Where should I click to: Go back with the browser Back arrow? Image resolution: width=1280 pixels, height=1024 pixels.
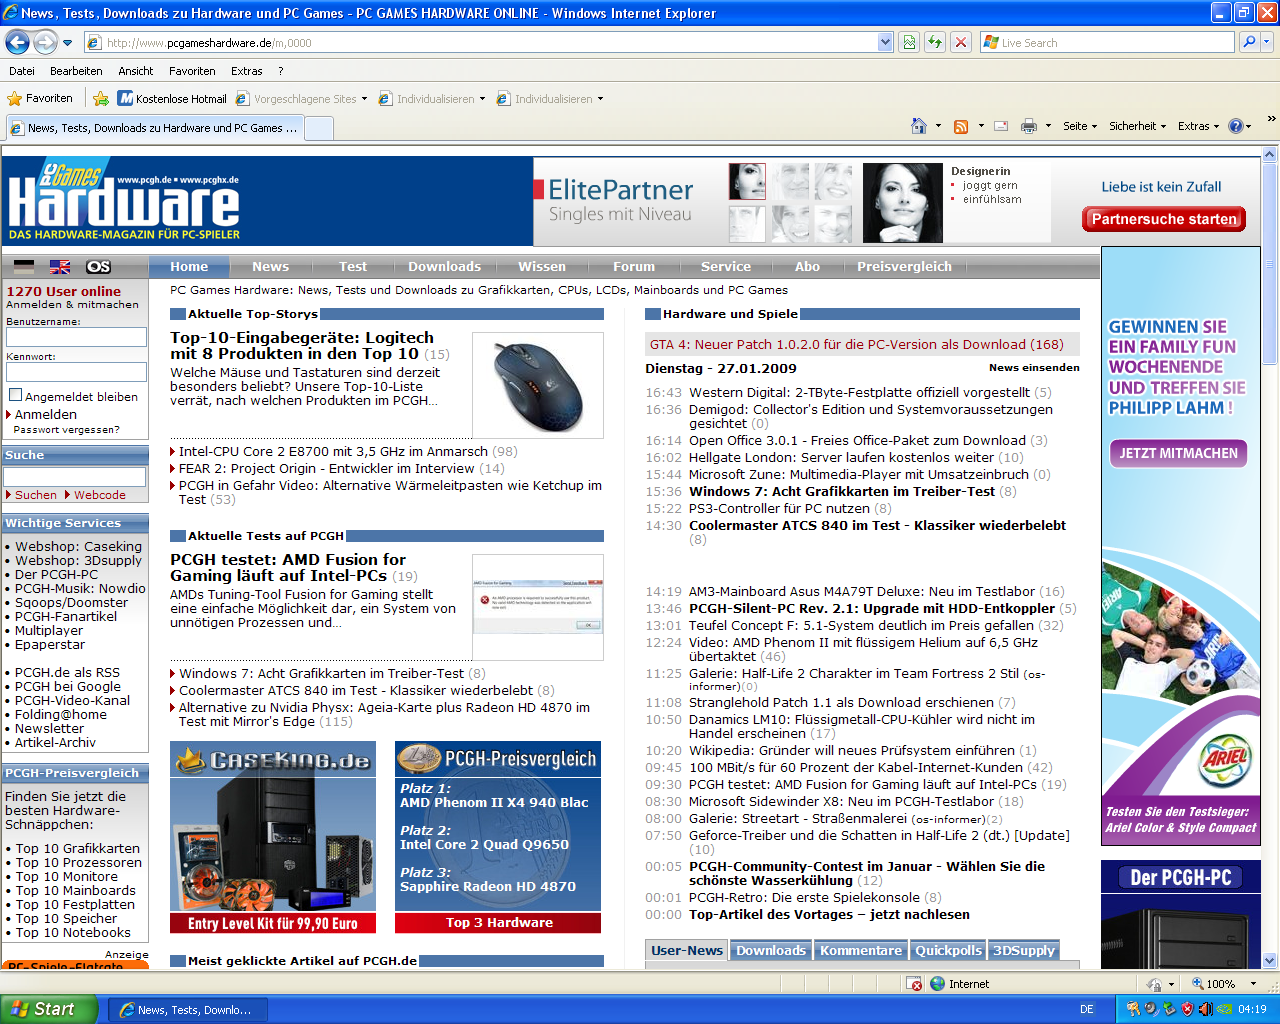click(x=17, y=42)
